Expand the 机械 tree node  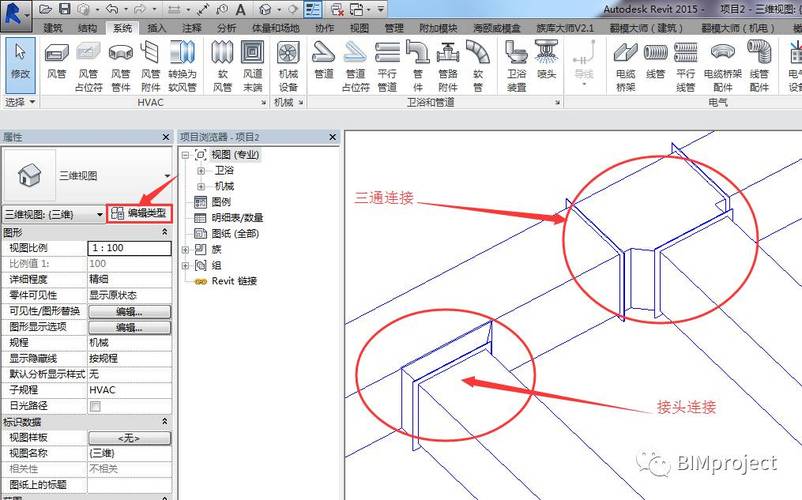201,187
